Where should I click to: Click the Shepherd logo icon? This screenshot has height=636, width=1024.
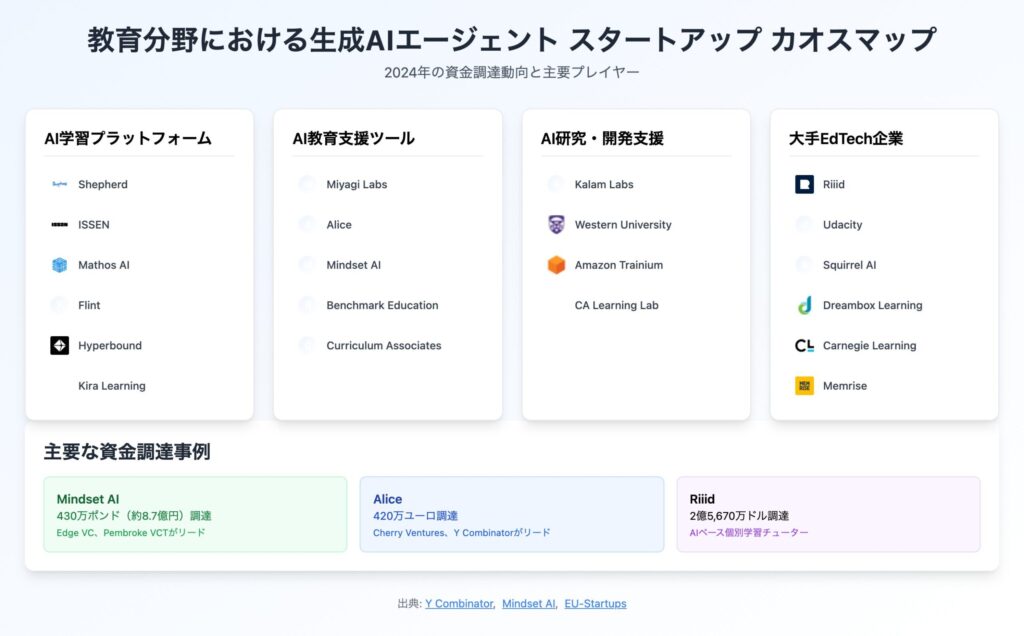tap(59, 184)
